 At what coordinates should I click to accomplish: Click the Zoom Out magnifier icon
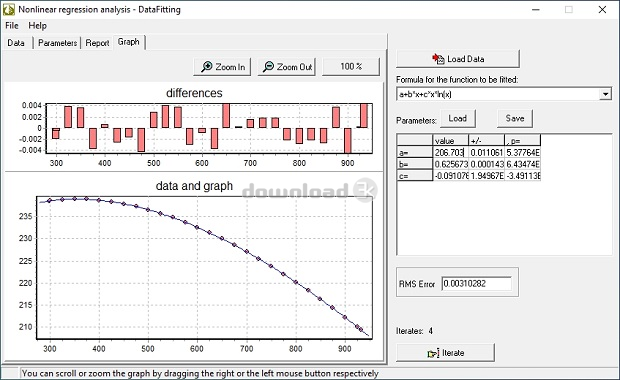point(268,67)
